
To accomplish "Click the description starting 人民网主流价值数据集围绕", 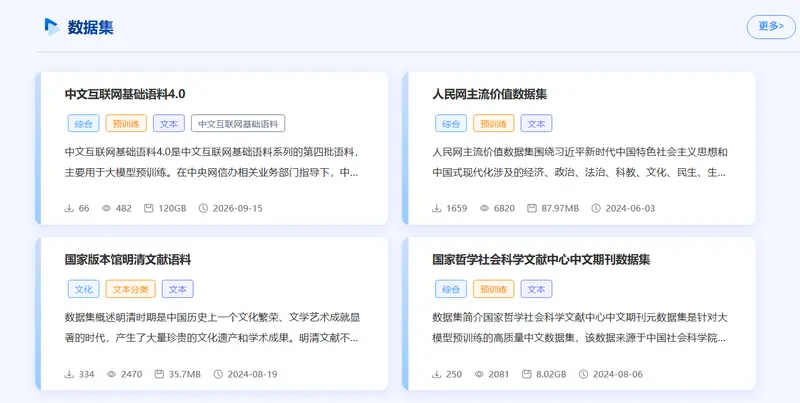I will (x=580, y=162).
